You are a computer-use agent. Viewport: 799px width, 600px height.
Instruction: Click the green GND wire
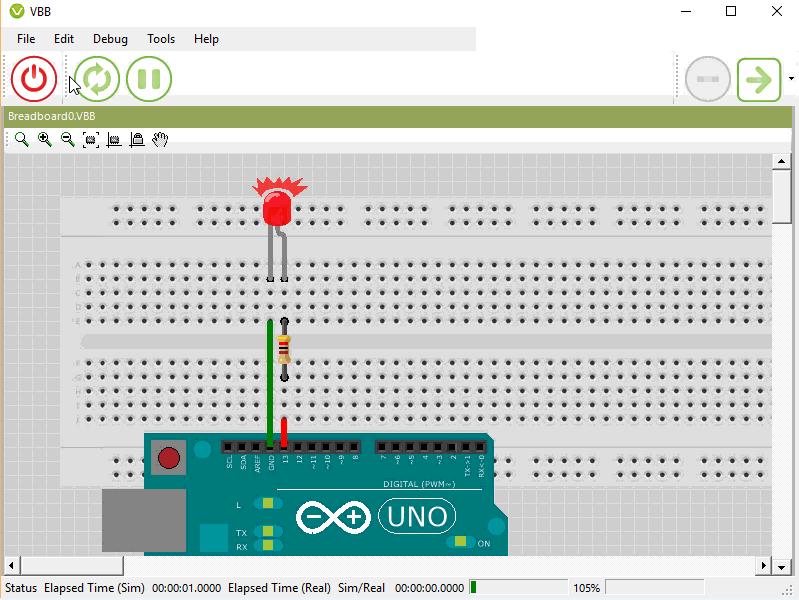[x=270, y=382]
